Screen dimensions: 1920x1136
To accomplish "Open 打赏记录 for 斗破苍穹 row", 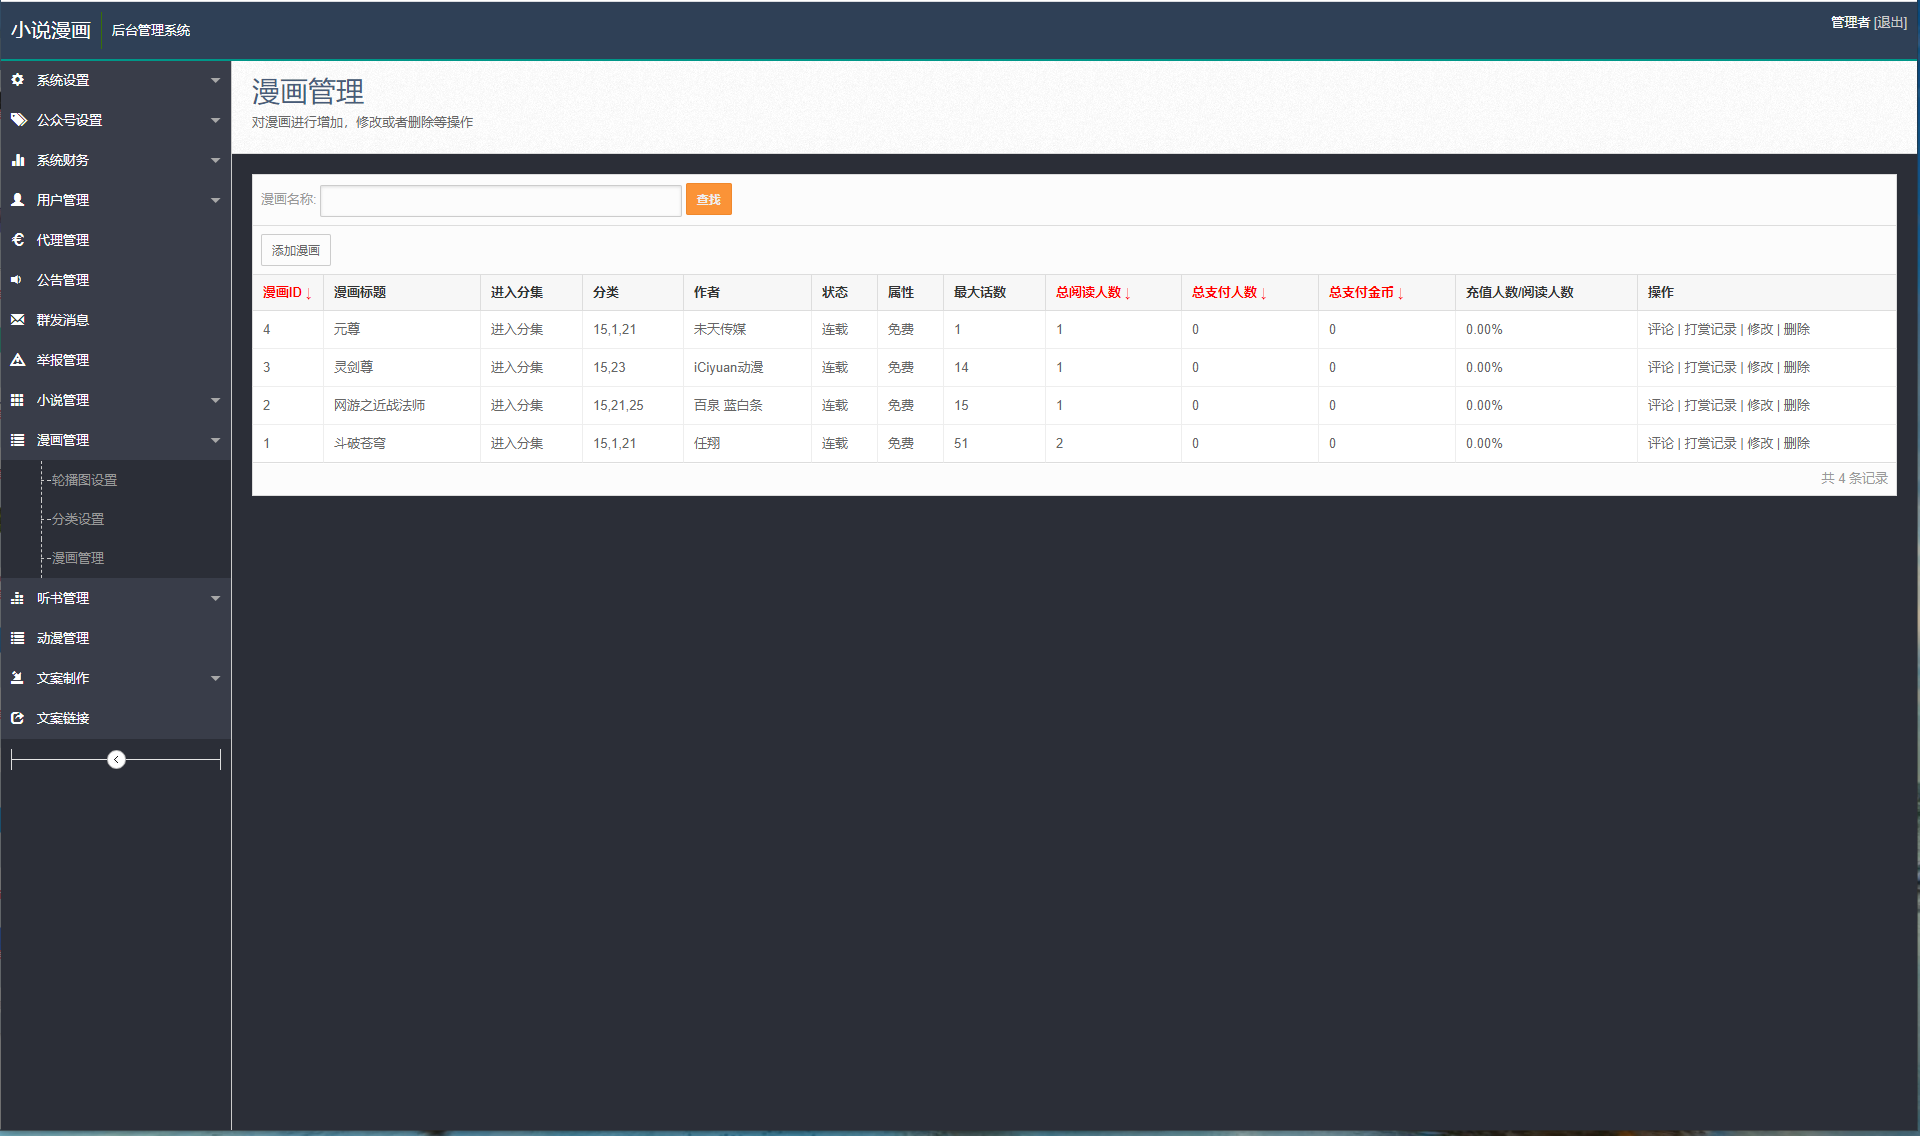I will (x=1710, y=443).
